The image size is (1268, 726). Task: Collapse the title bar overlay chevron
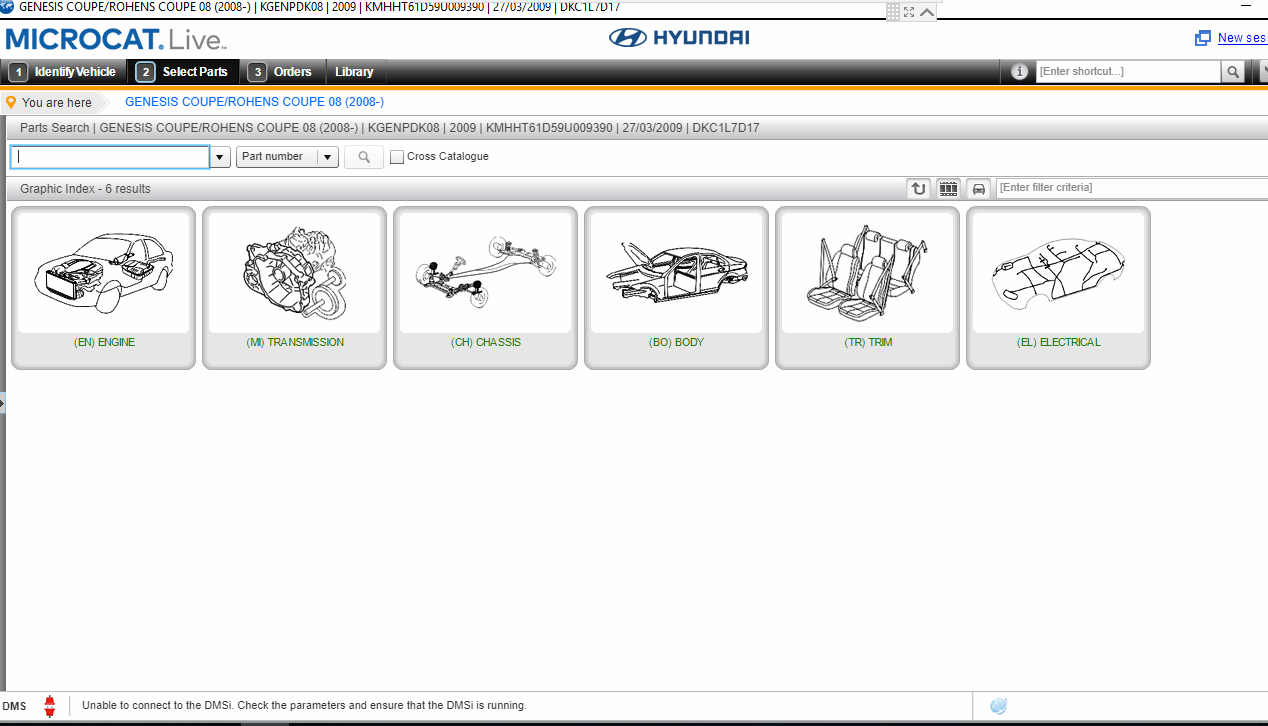point(927,12)
